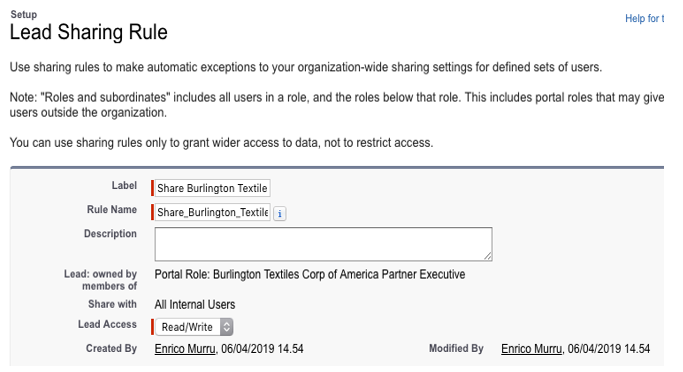683x372 pixels.
Task: Click the All Internal Users value
Action: (195, 304)
